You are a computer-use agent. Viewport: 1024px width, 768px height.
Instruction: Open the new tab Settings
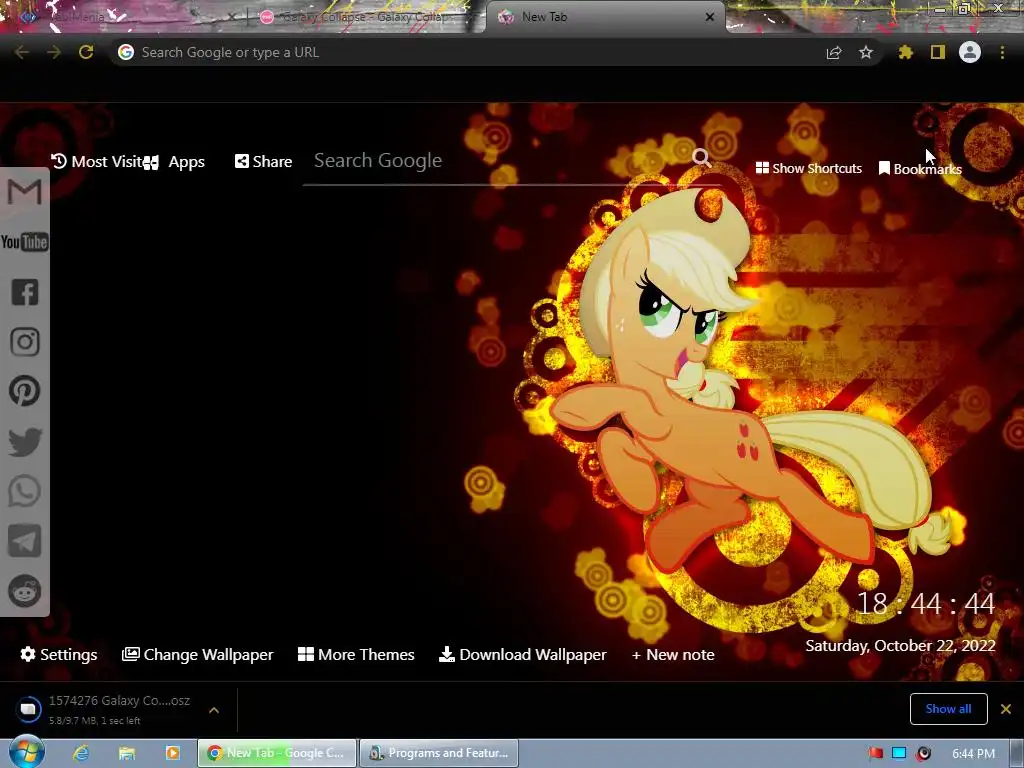pos(59,654)
